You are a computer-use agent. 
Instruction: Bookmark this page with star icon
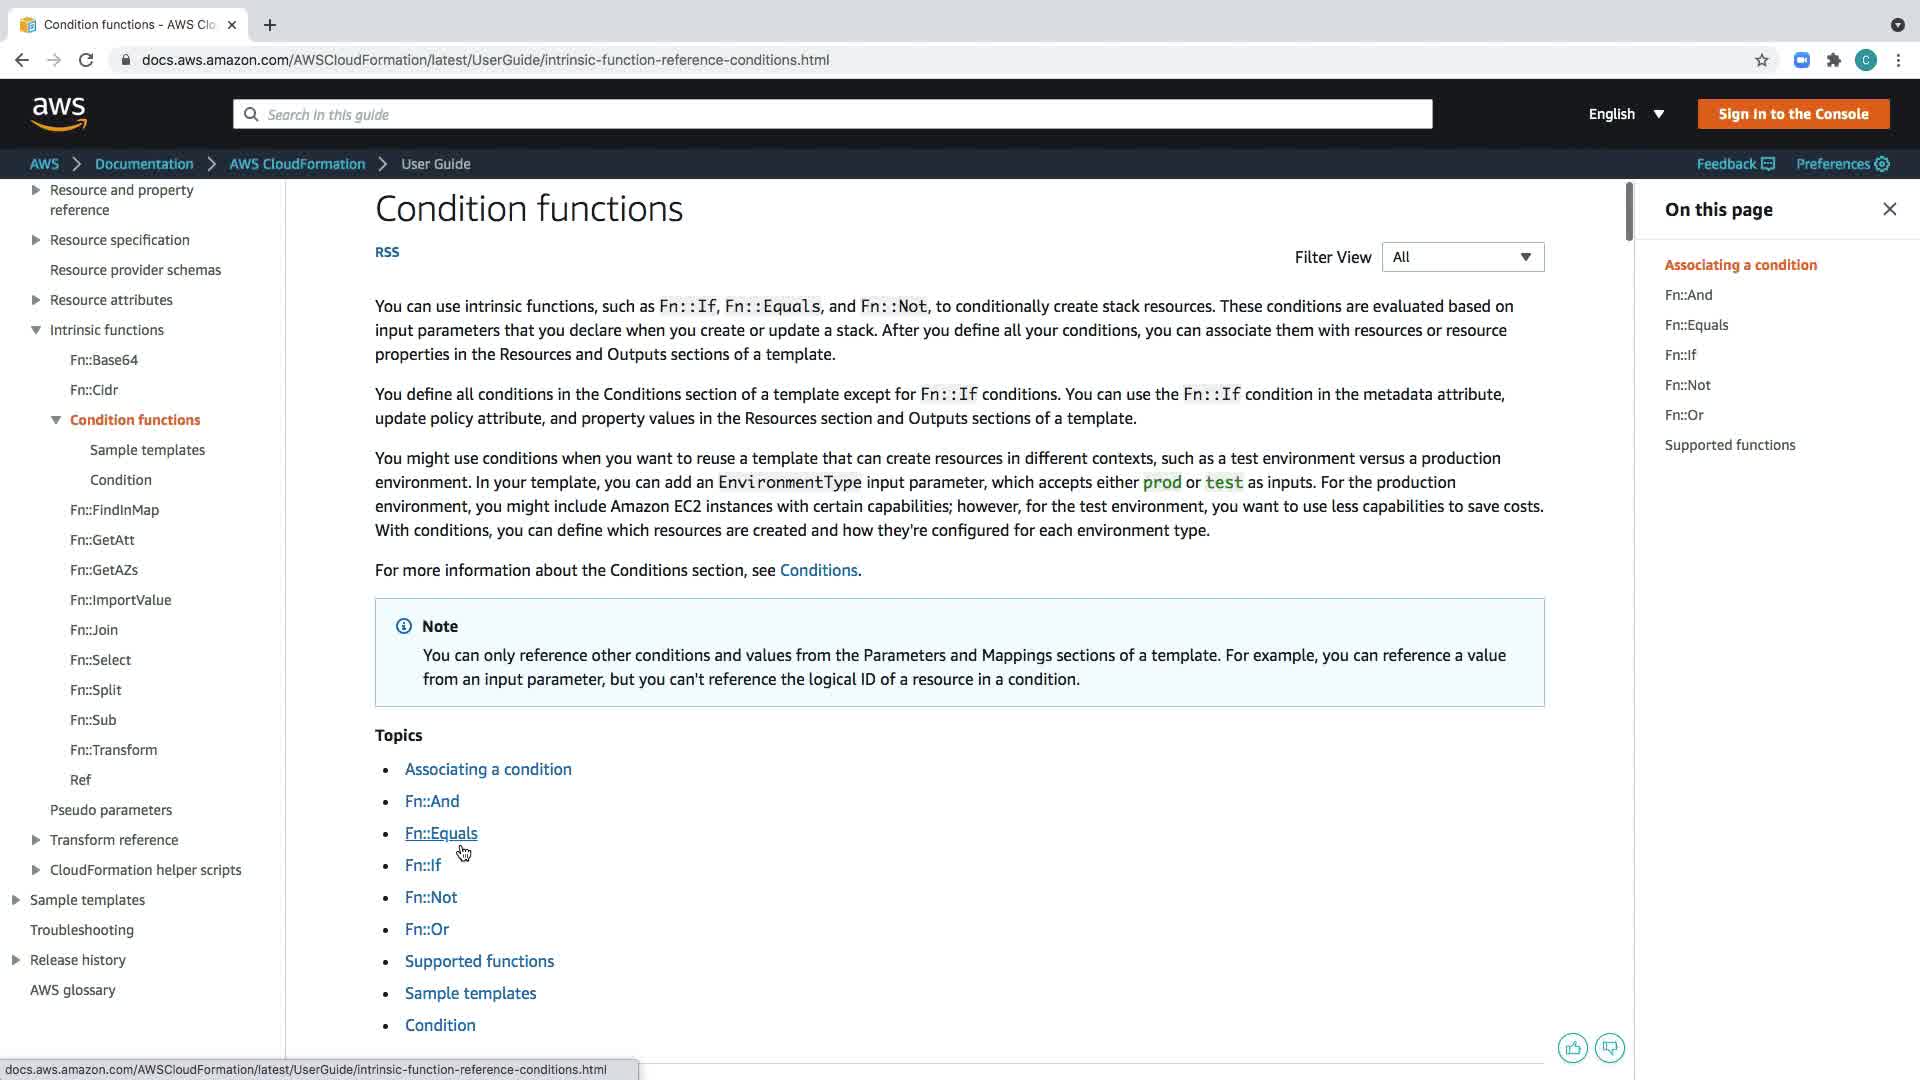click(1762, 60)
